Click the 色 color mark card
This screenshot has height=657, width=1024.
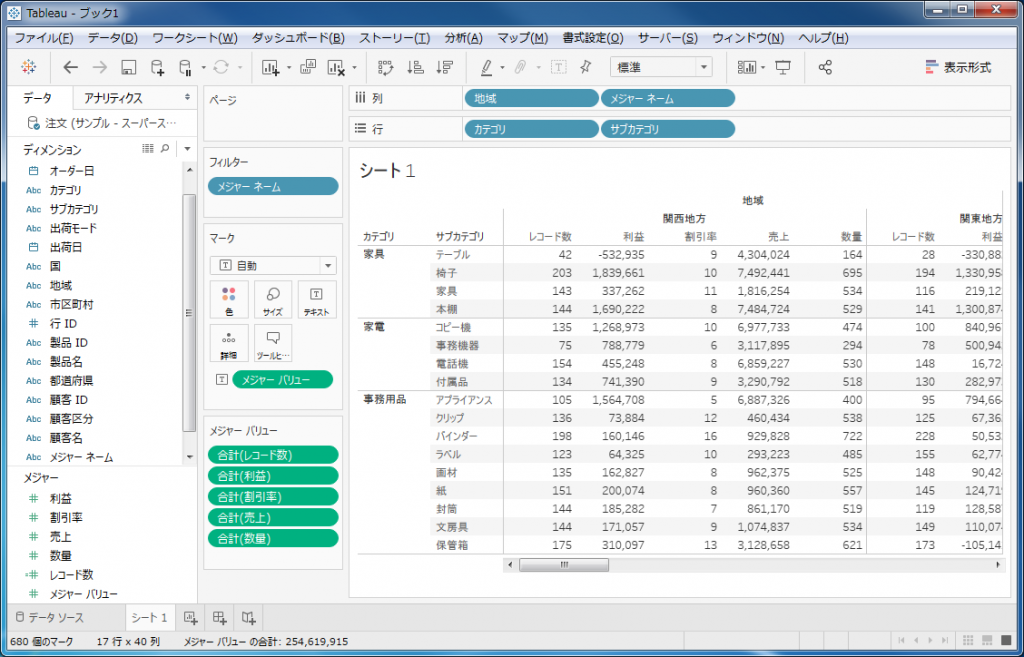coord(229,299)
